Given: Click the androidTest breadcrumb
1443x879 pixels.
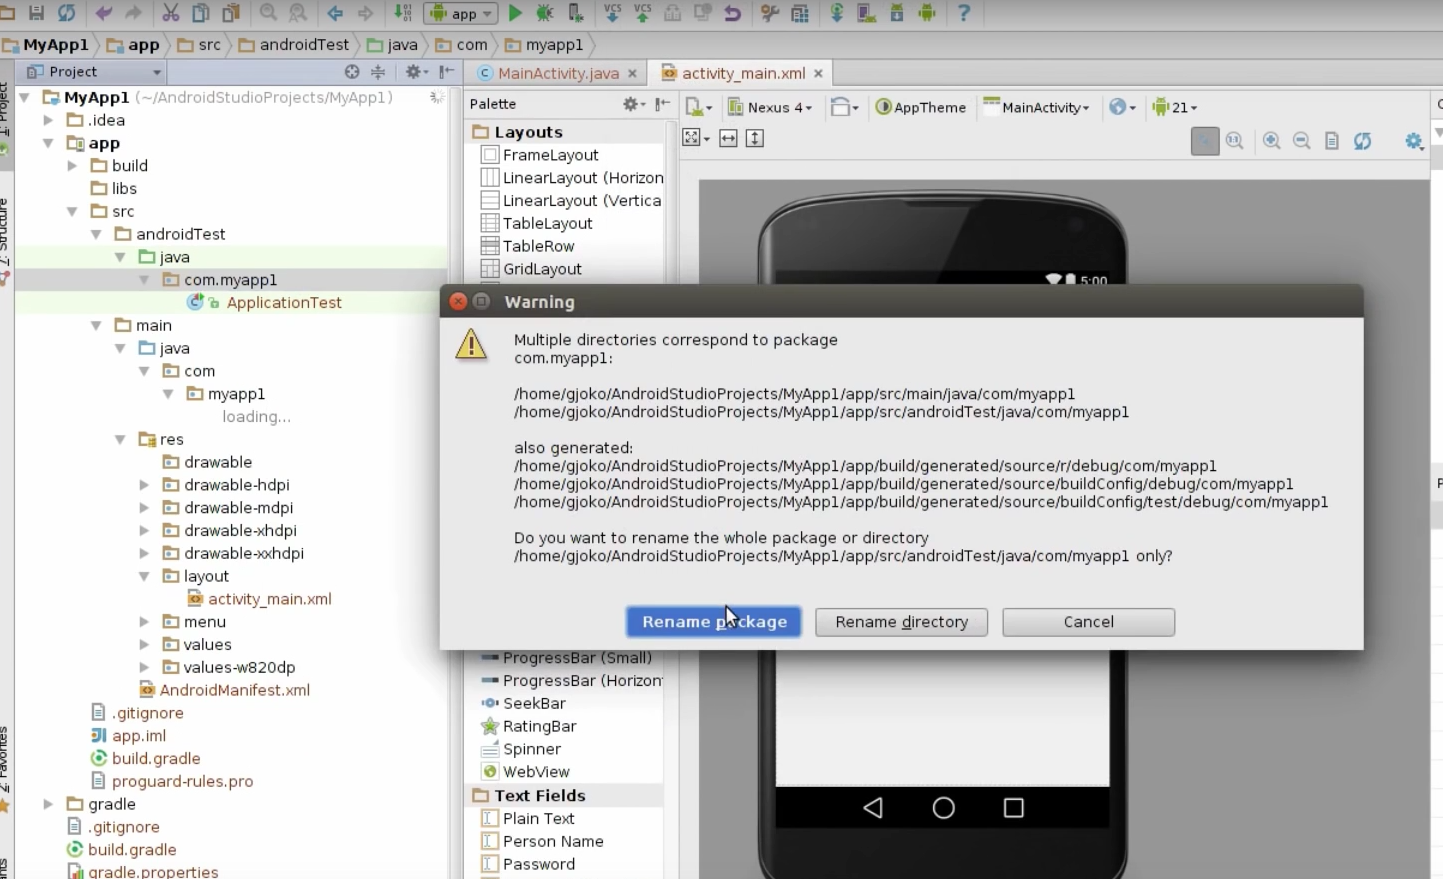Looking at the screenshot, I should click(x=294, y=45).
